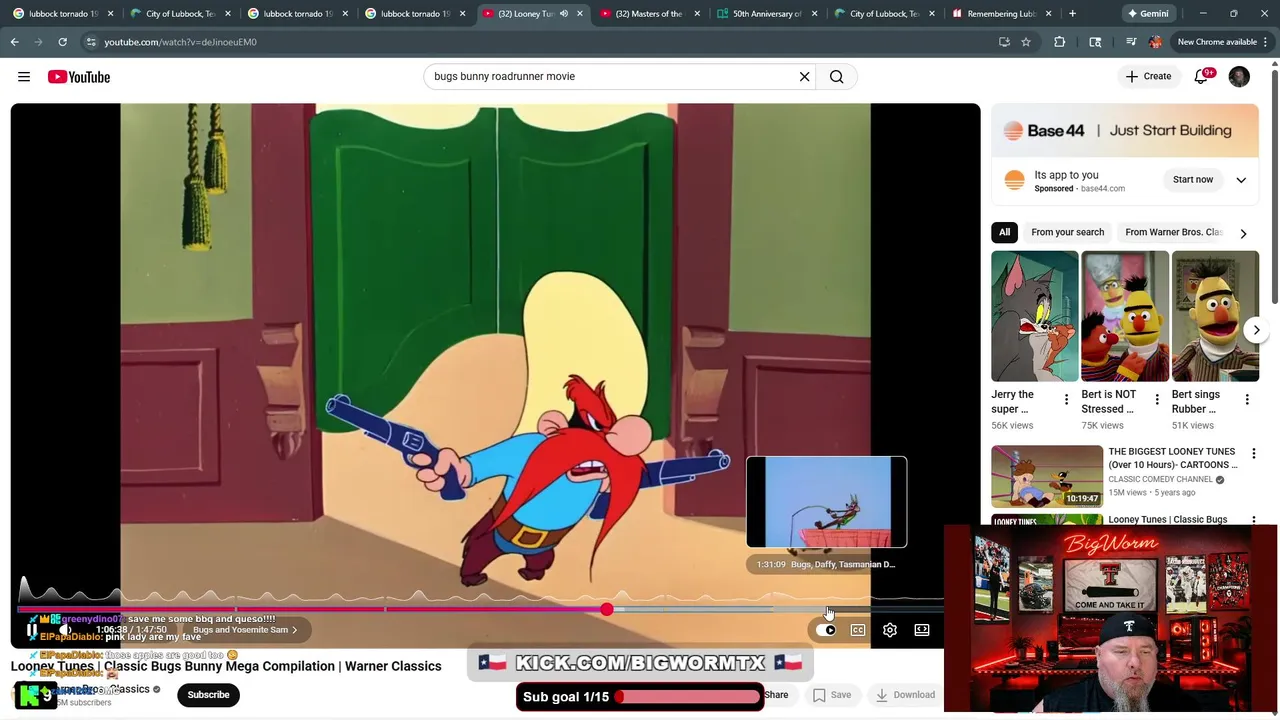Viewport: 1280px width, 720px height.
Task: Open CLASSIC COMEDY CHANNEL link
Action: pyautogui.click(x=1160, y=479)
